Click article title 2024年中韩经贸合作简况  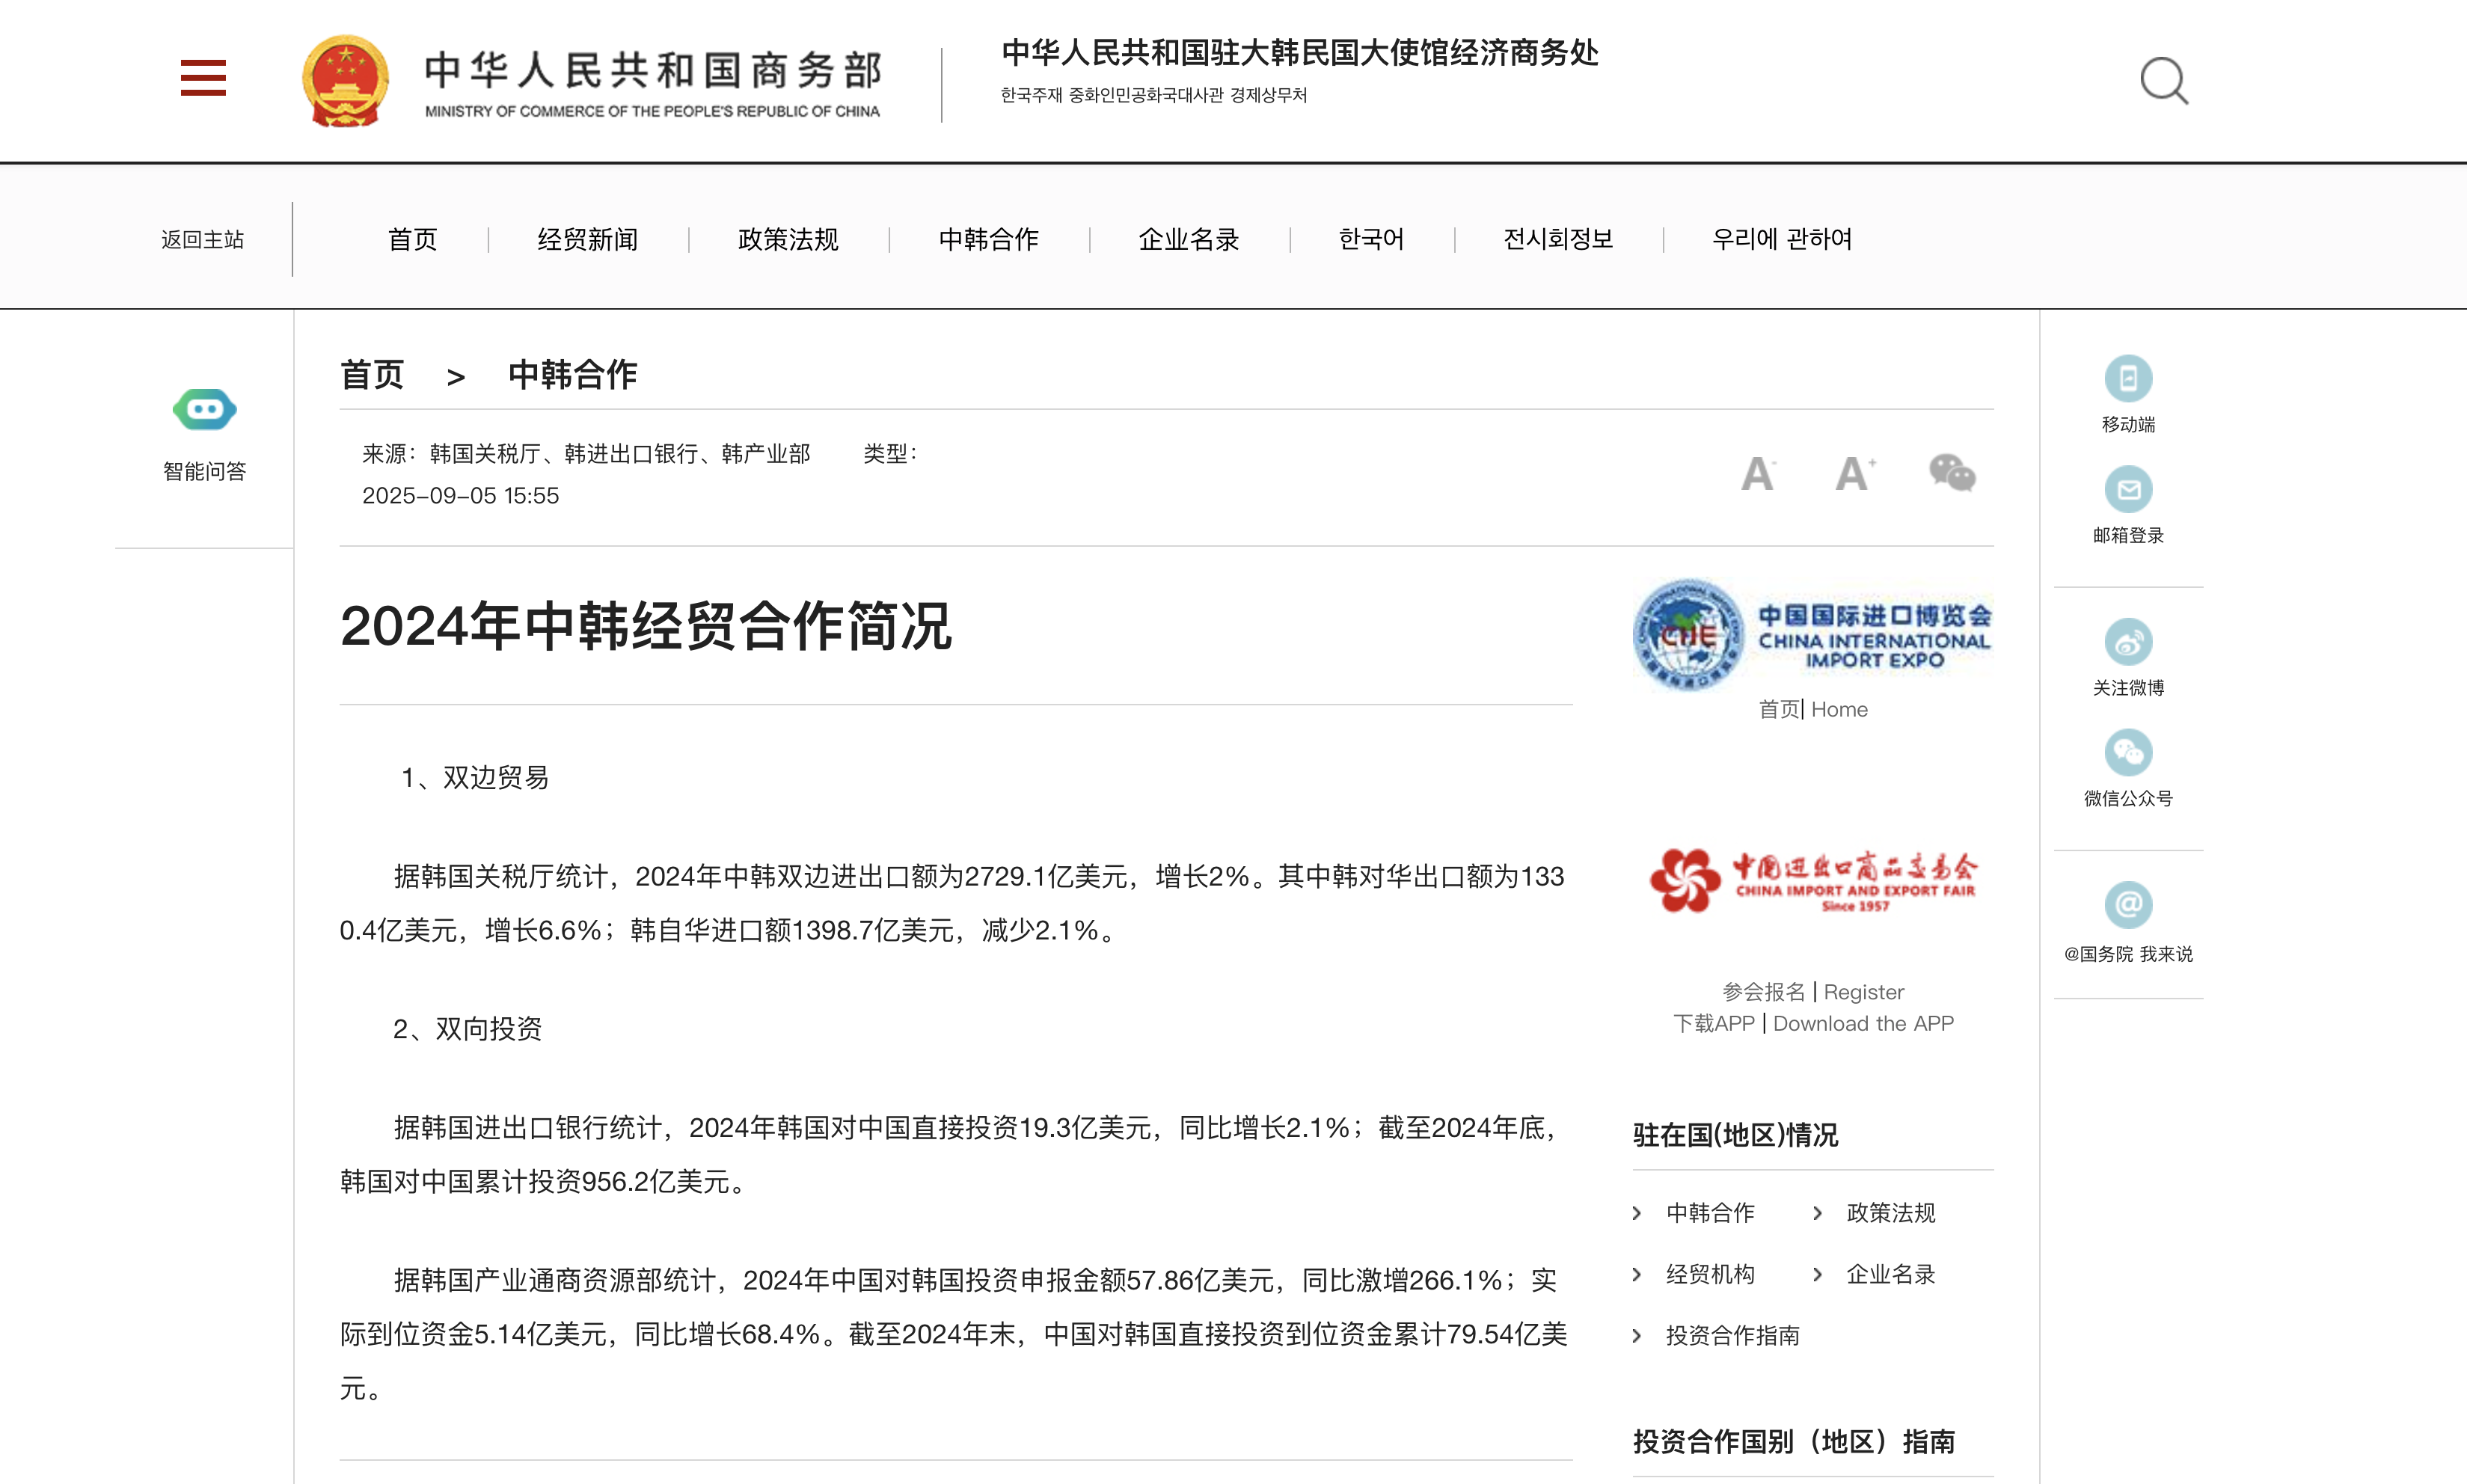coord(646,627)
